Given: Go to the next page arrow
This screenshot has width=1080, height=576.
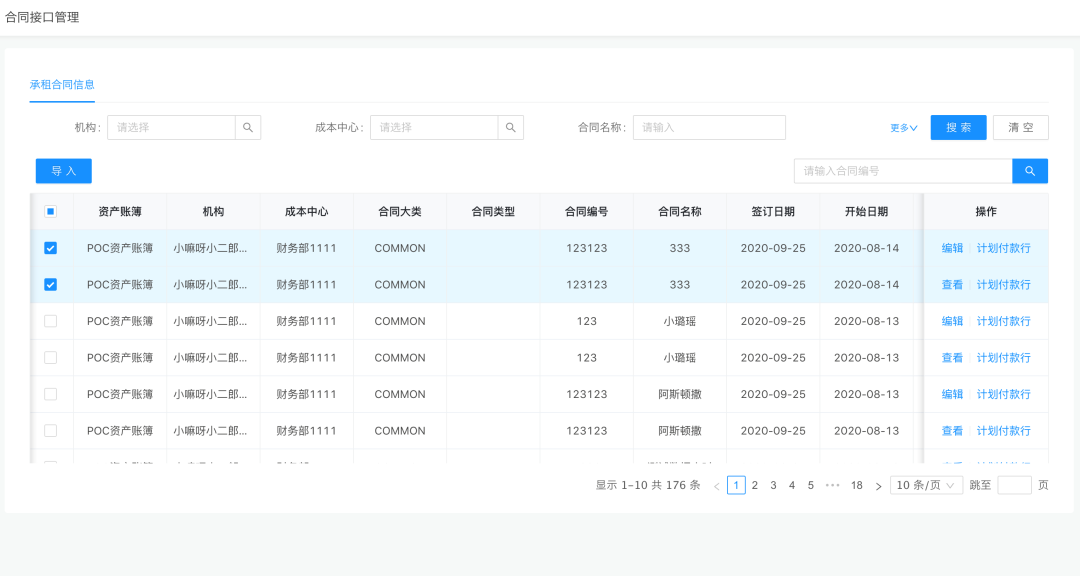Looking at the screenshot, I should [x=878, y=486].
